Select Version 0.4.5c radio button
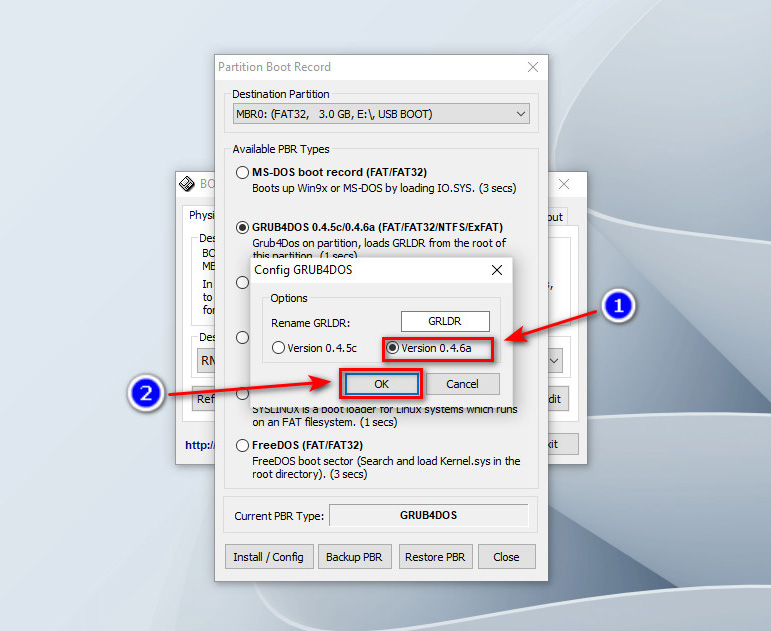 click(x=278, y=348)
